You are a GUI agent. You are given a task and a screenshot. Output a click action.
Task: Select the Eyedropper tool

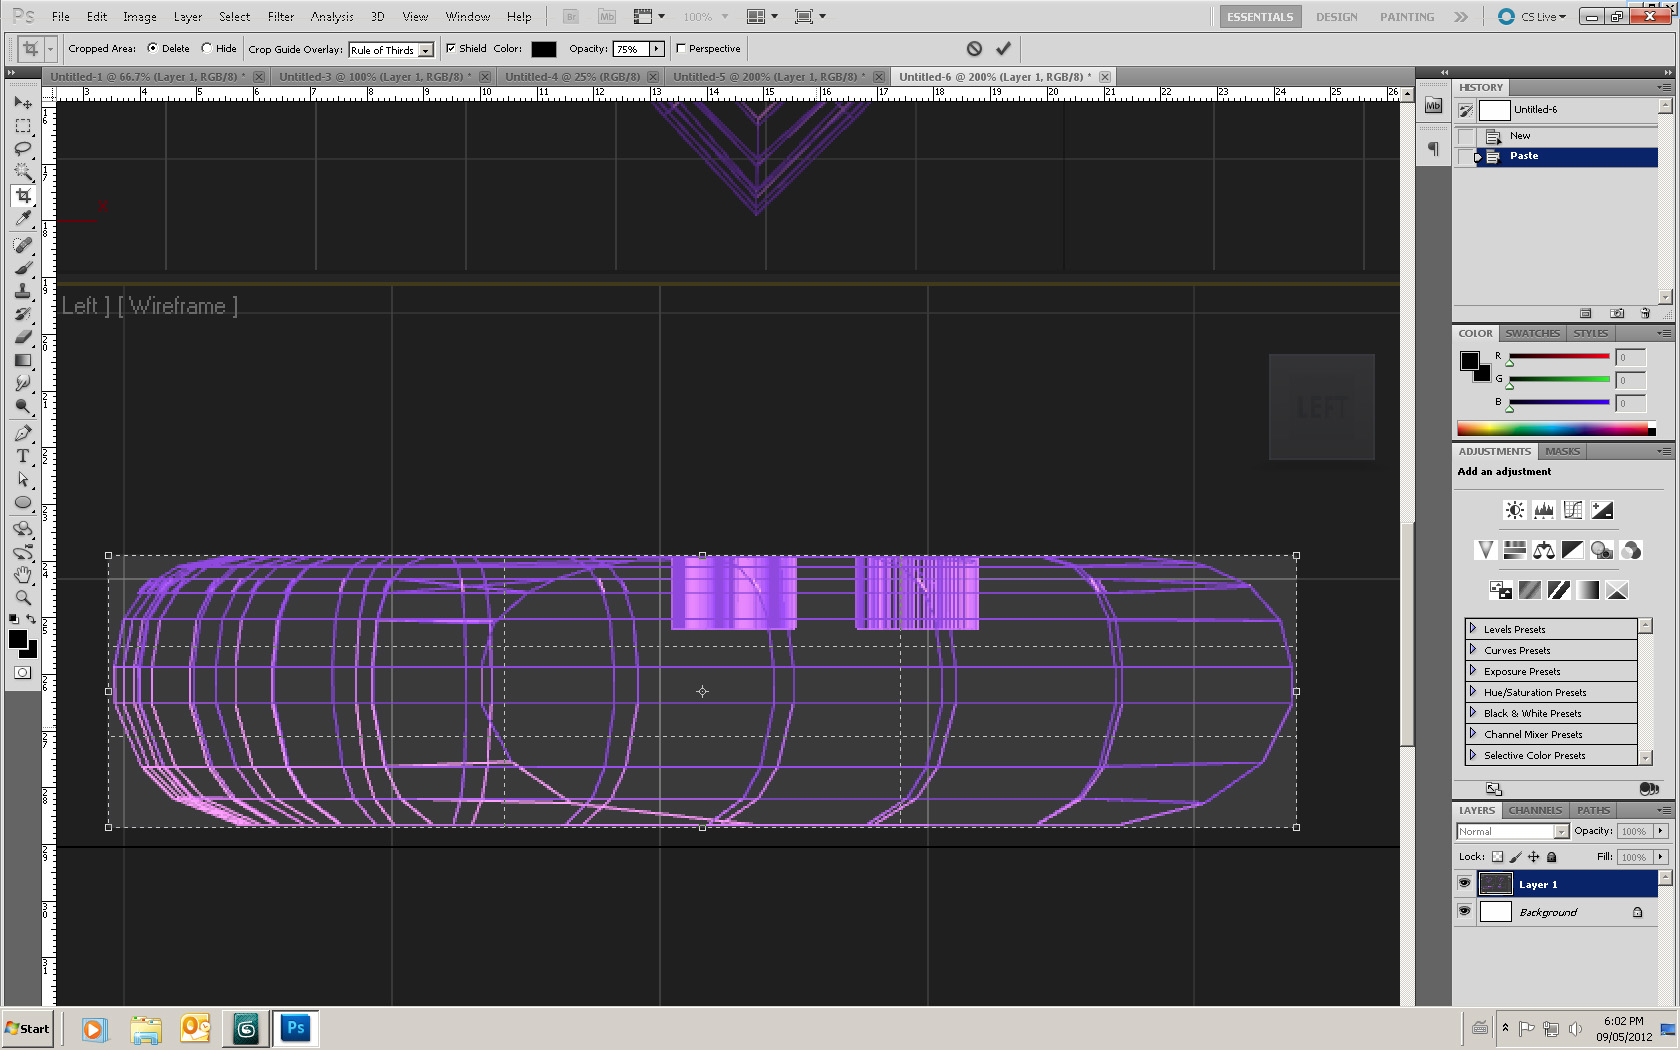pyautogui.click(x=23, y=218)
